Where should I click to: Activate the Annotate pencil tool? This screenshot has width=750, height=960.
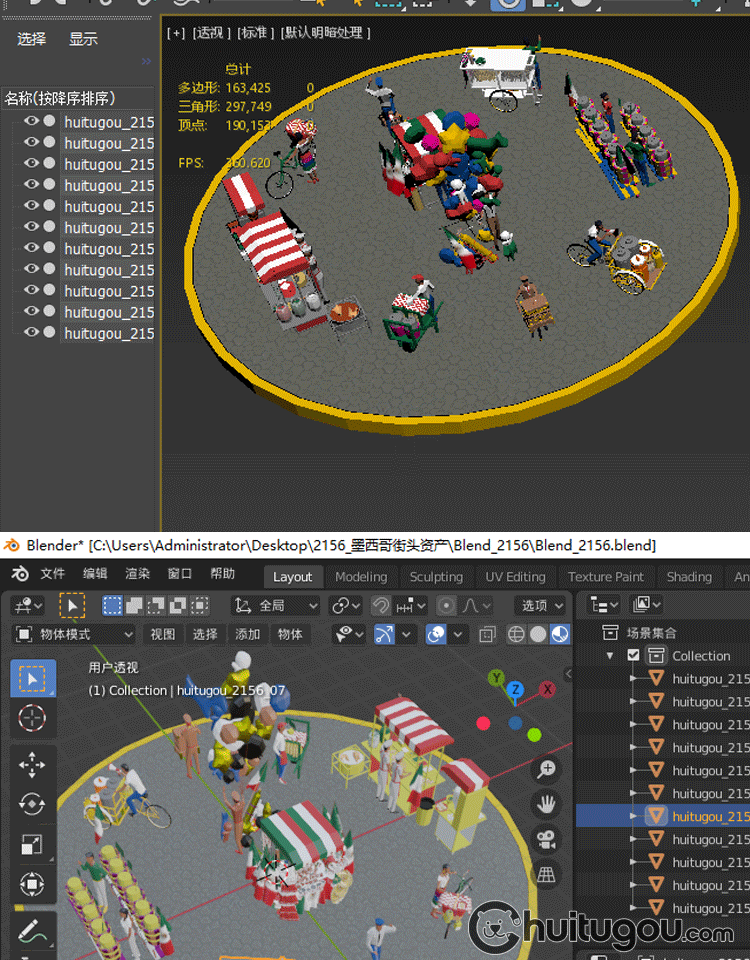(x=33, y=931)
